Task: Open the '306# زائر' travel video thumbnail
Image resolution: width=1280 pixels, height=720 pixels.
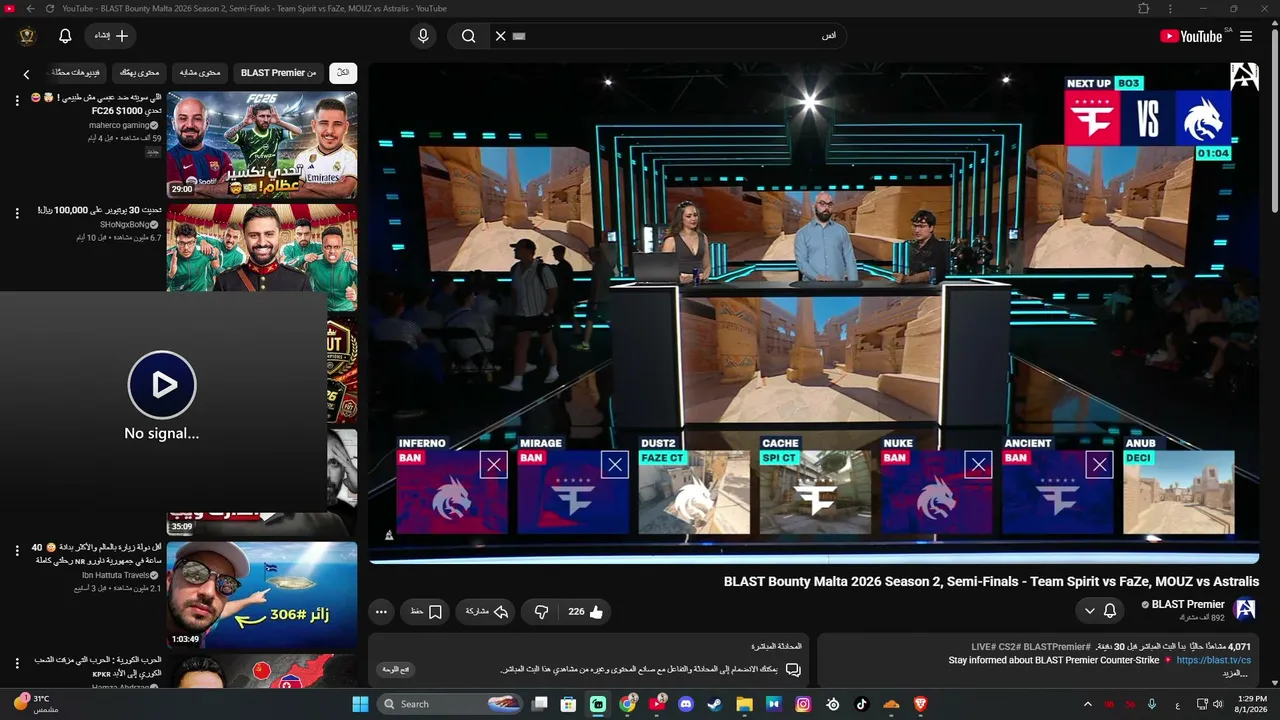Action: 262,595
